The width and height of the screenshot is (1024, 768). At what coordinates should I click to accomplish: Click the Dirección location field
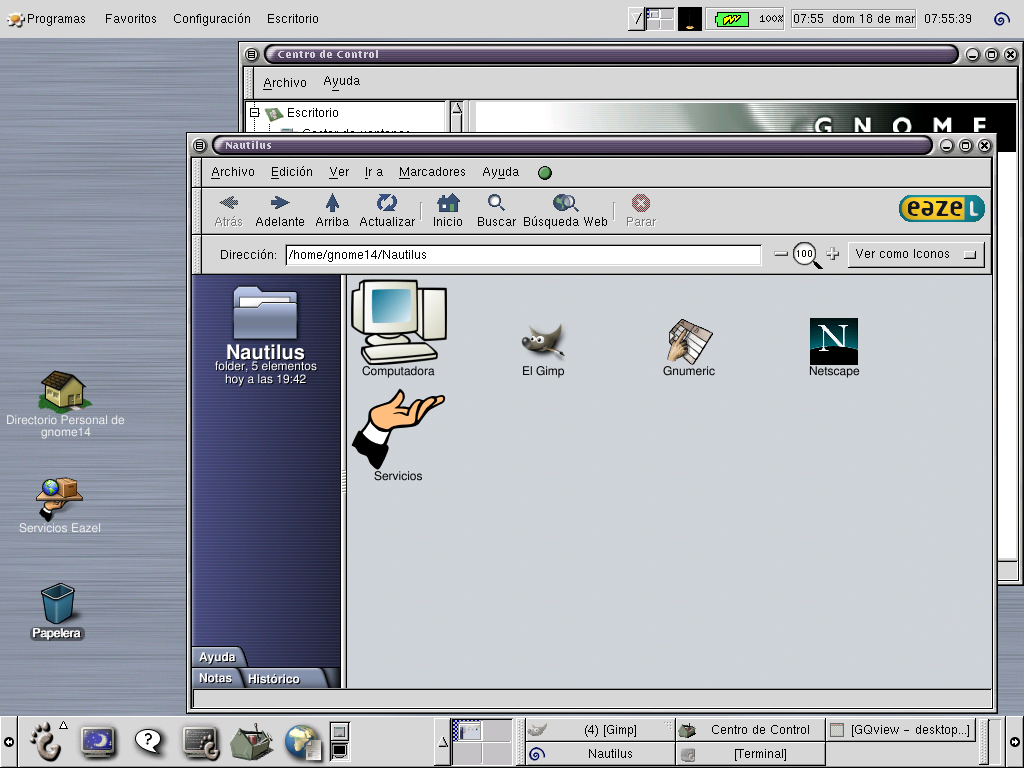pyautogui.click(x=523, y=255)
